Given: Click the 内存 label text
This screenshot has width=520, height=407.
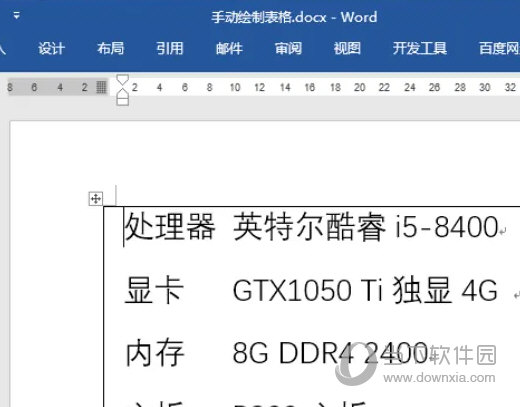Looking at the screenshot, I should click(155, 353).
